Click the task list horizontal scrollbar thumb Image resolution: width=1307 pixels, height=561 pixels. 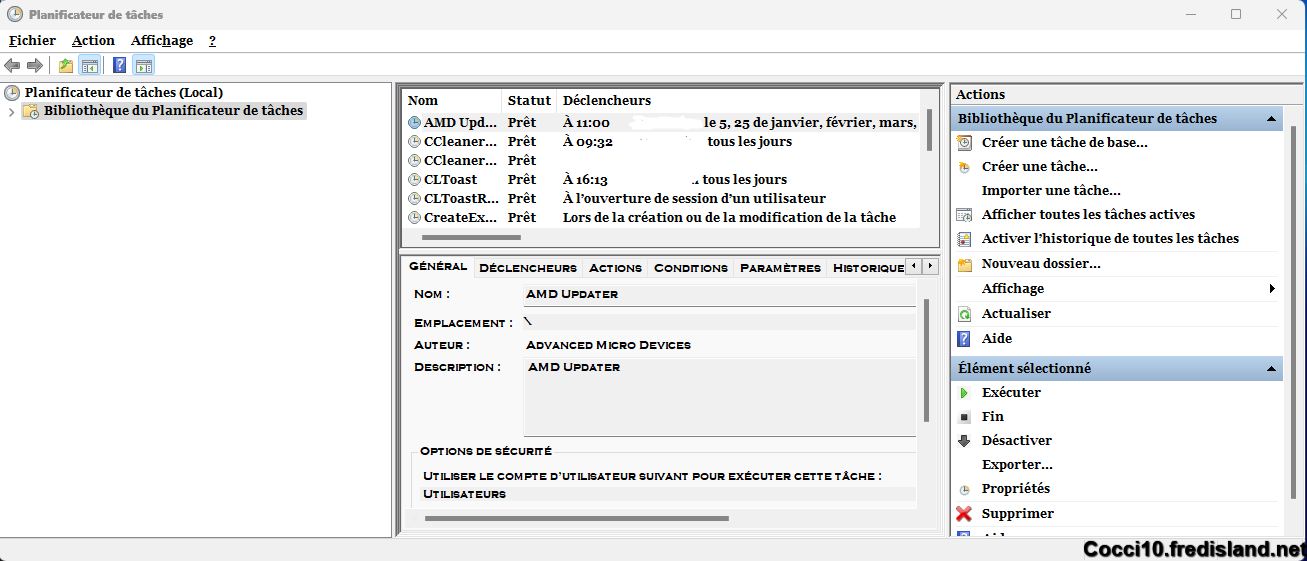tap(471, 238)
